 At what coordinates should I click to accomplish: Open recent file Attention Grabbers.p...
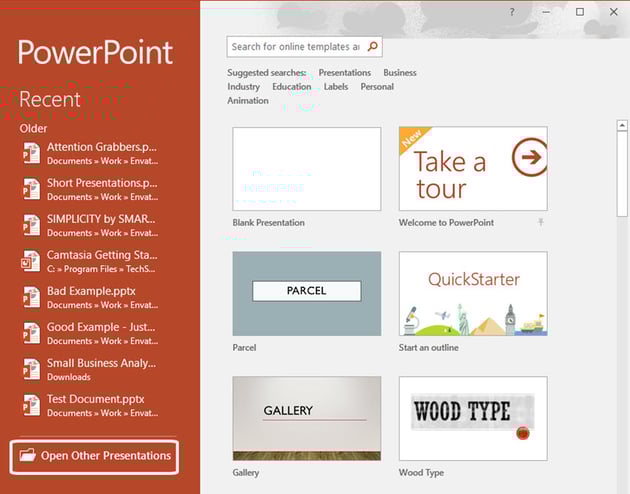90,153
